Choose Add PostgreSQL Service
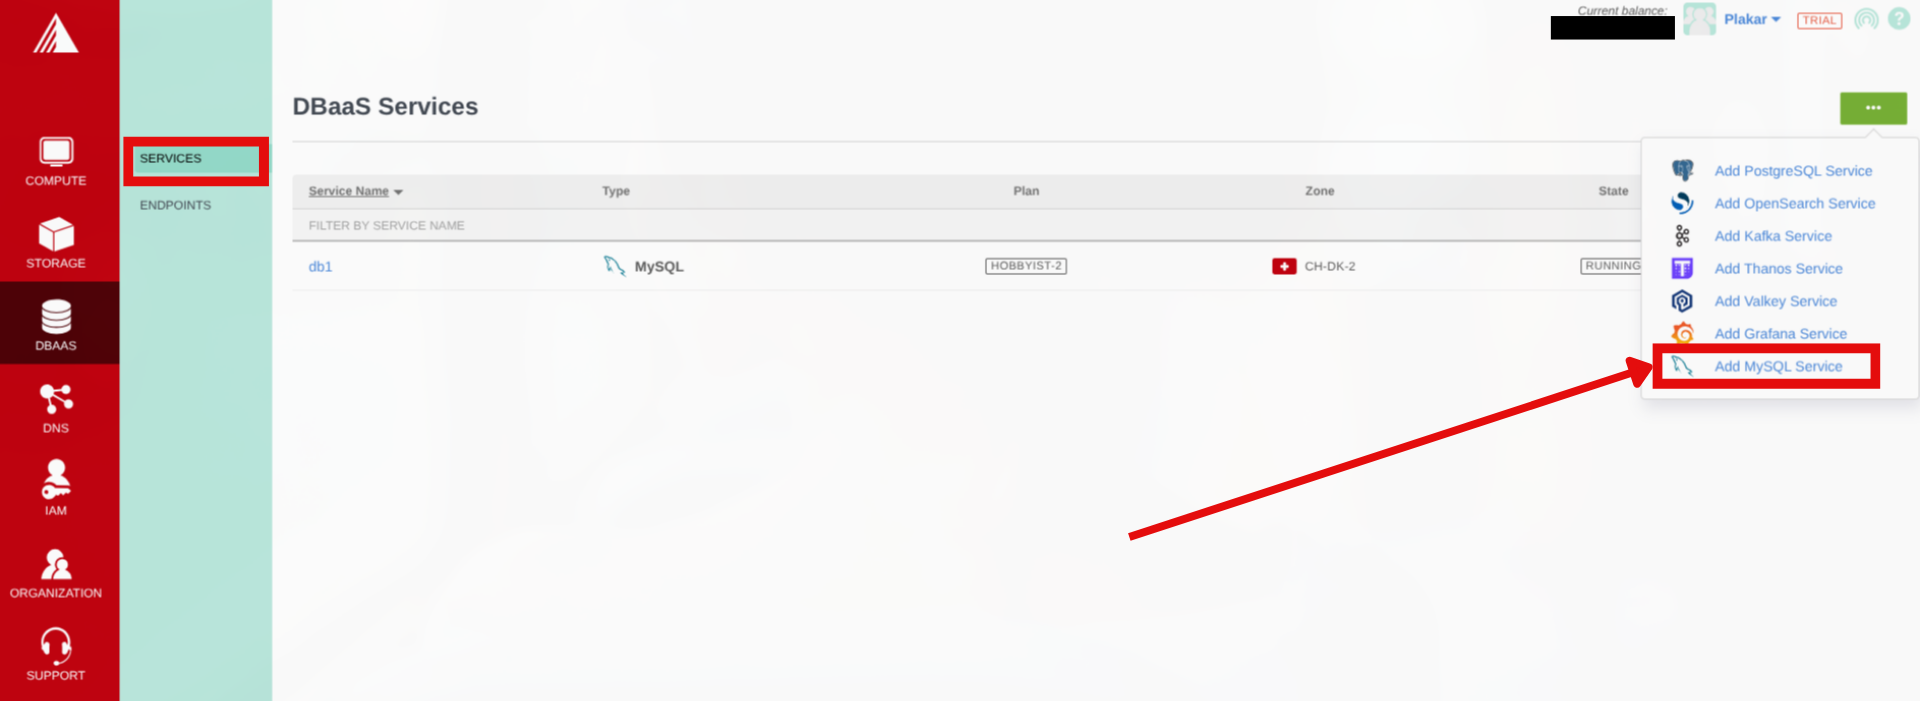 click(x=1793, y=171)
